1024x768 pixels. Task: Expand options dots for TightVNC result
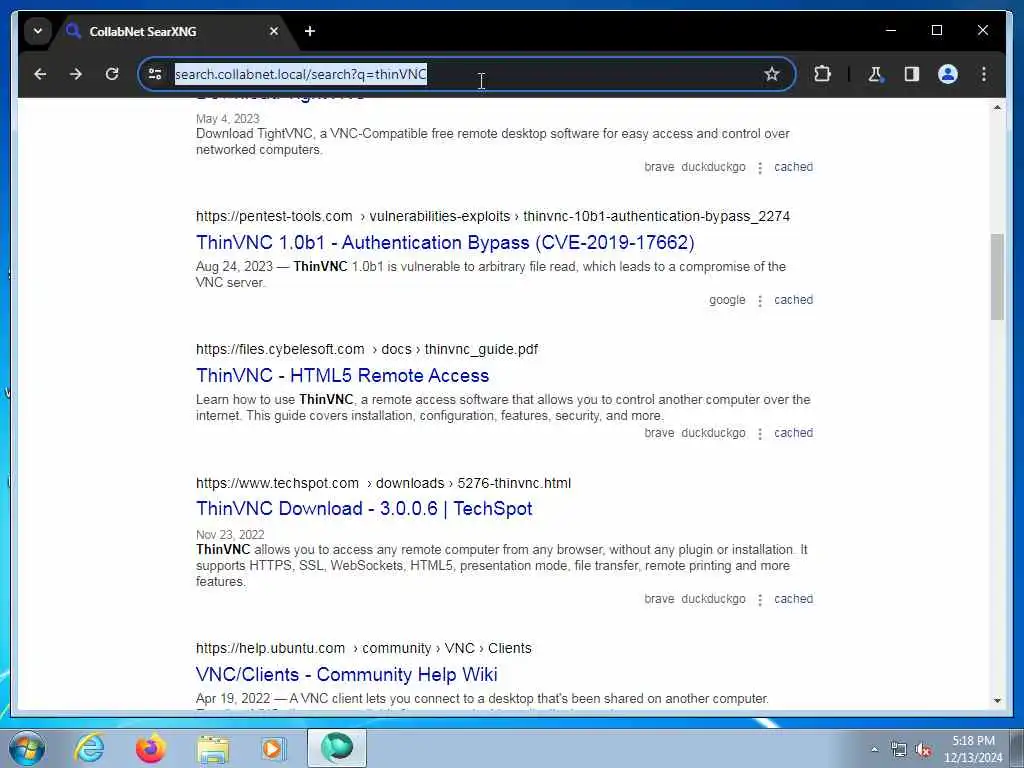click(x=760, y=168)
